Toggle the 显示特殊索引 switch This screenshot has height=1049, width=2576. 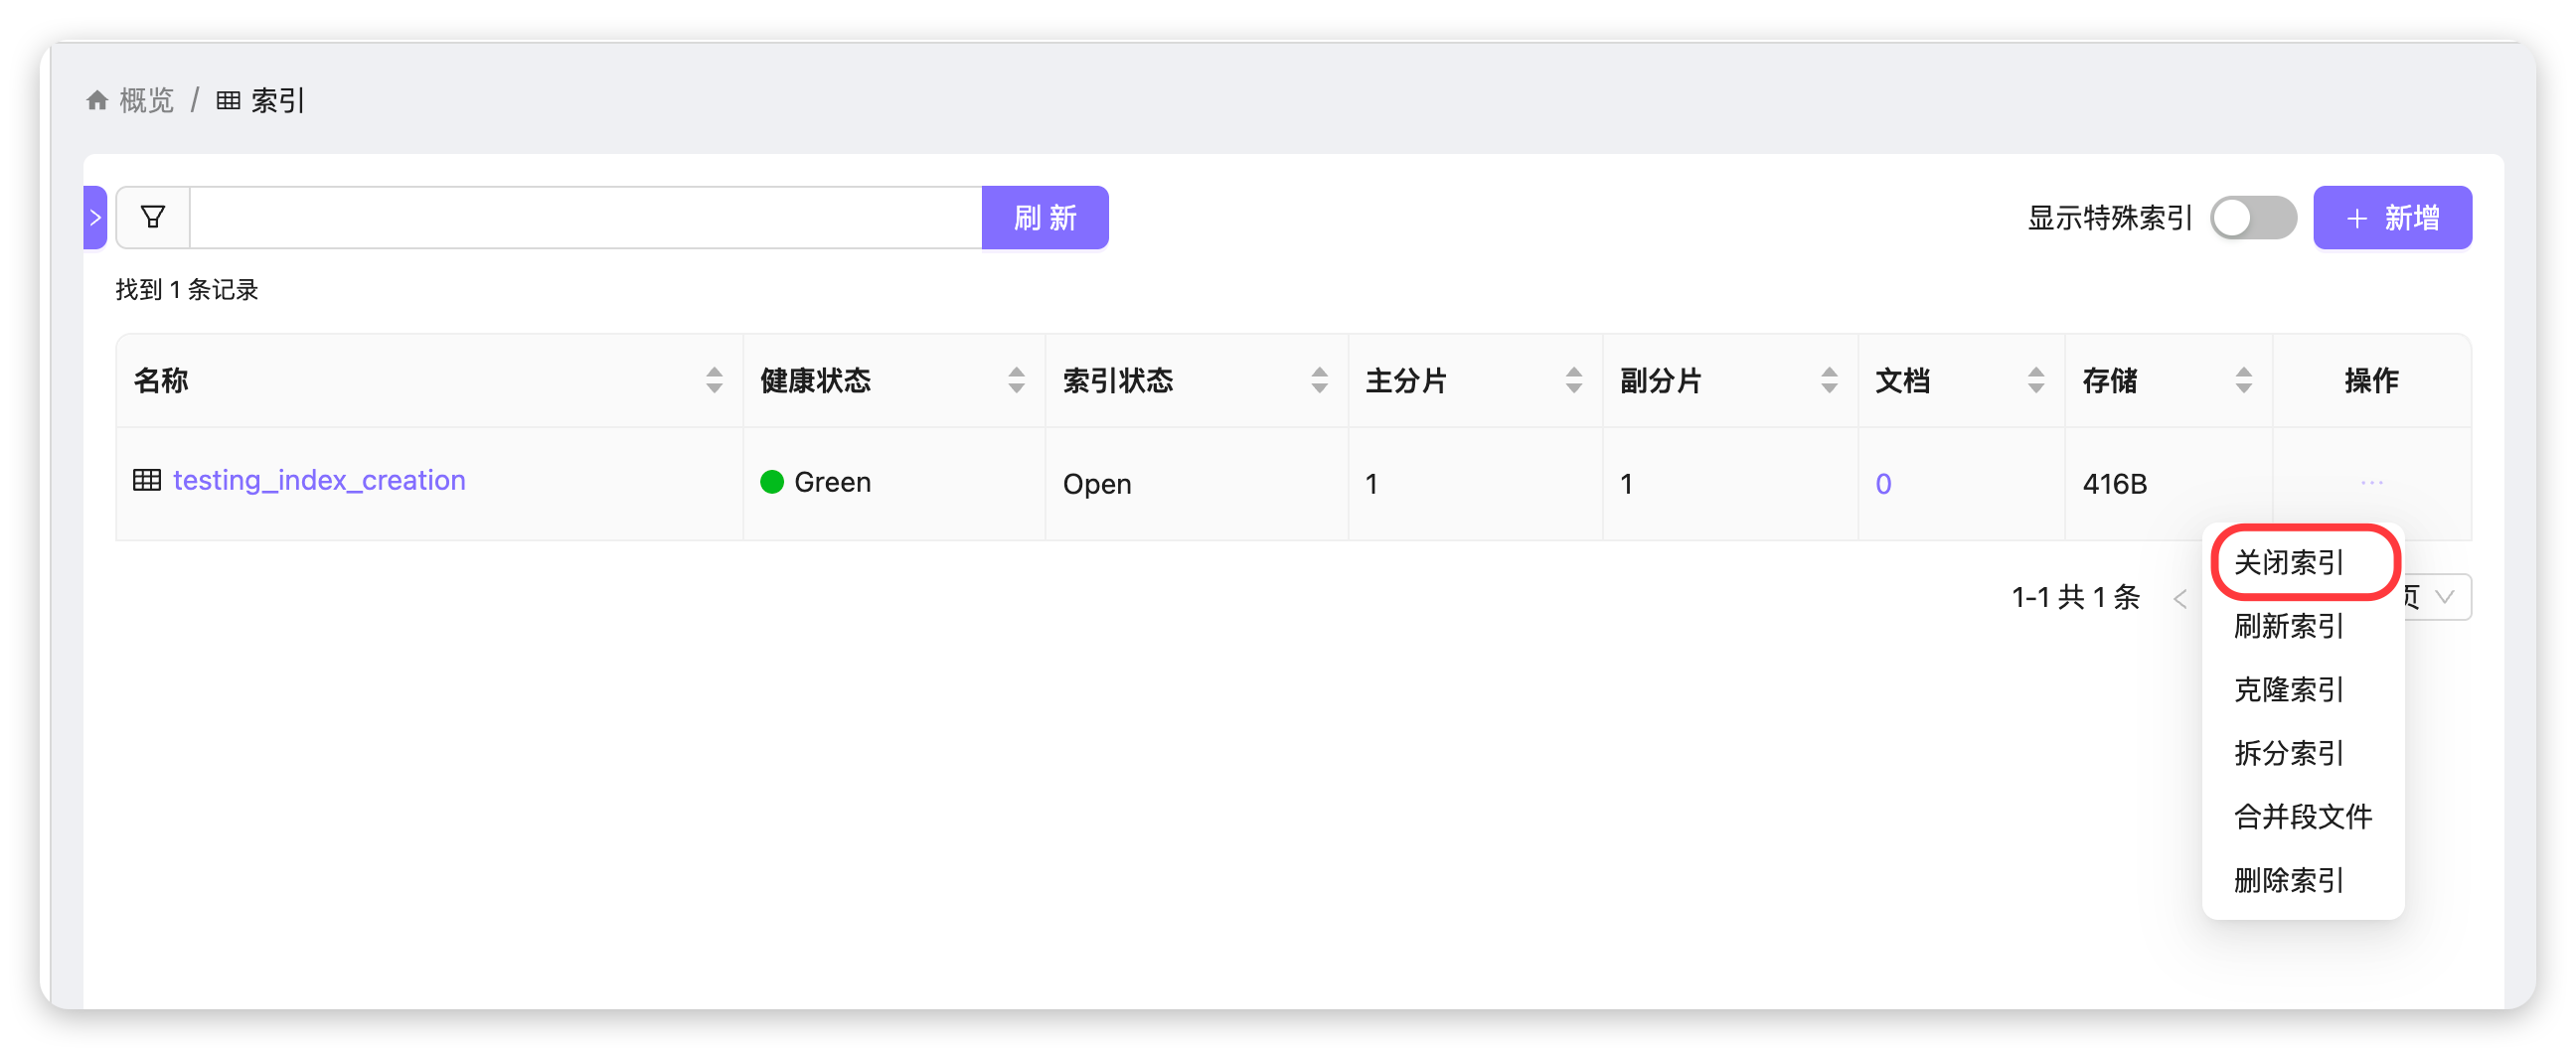tap(2252, 218)
